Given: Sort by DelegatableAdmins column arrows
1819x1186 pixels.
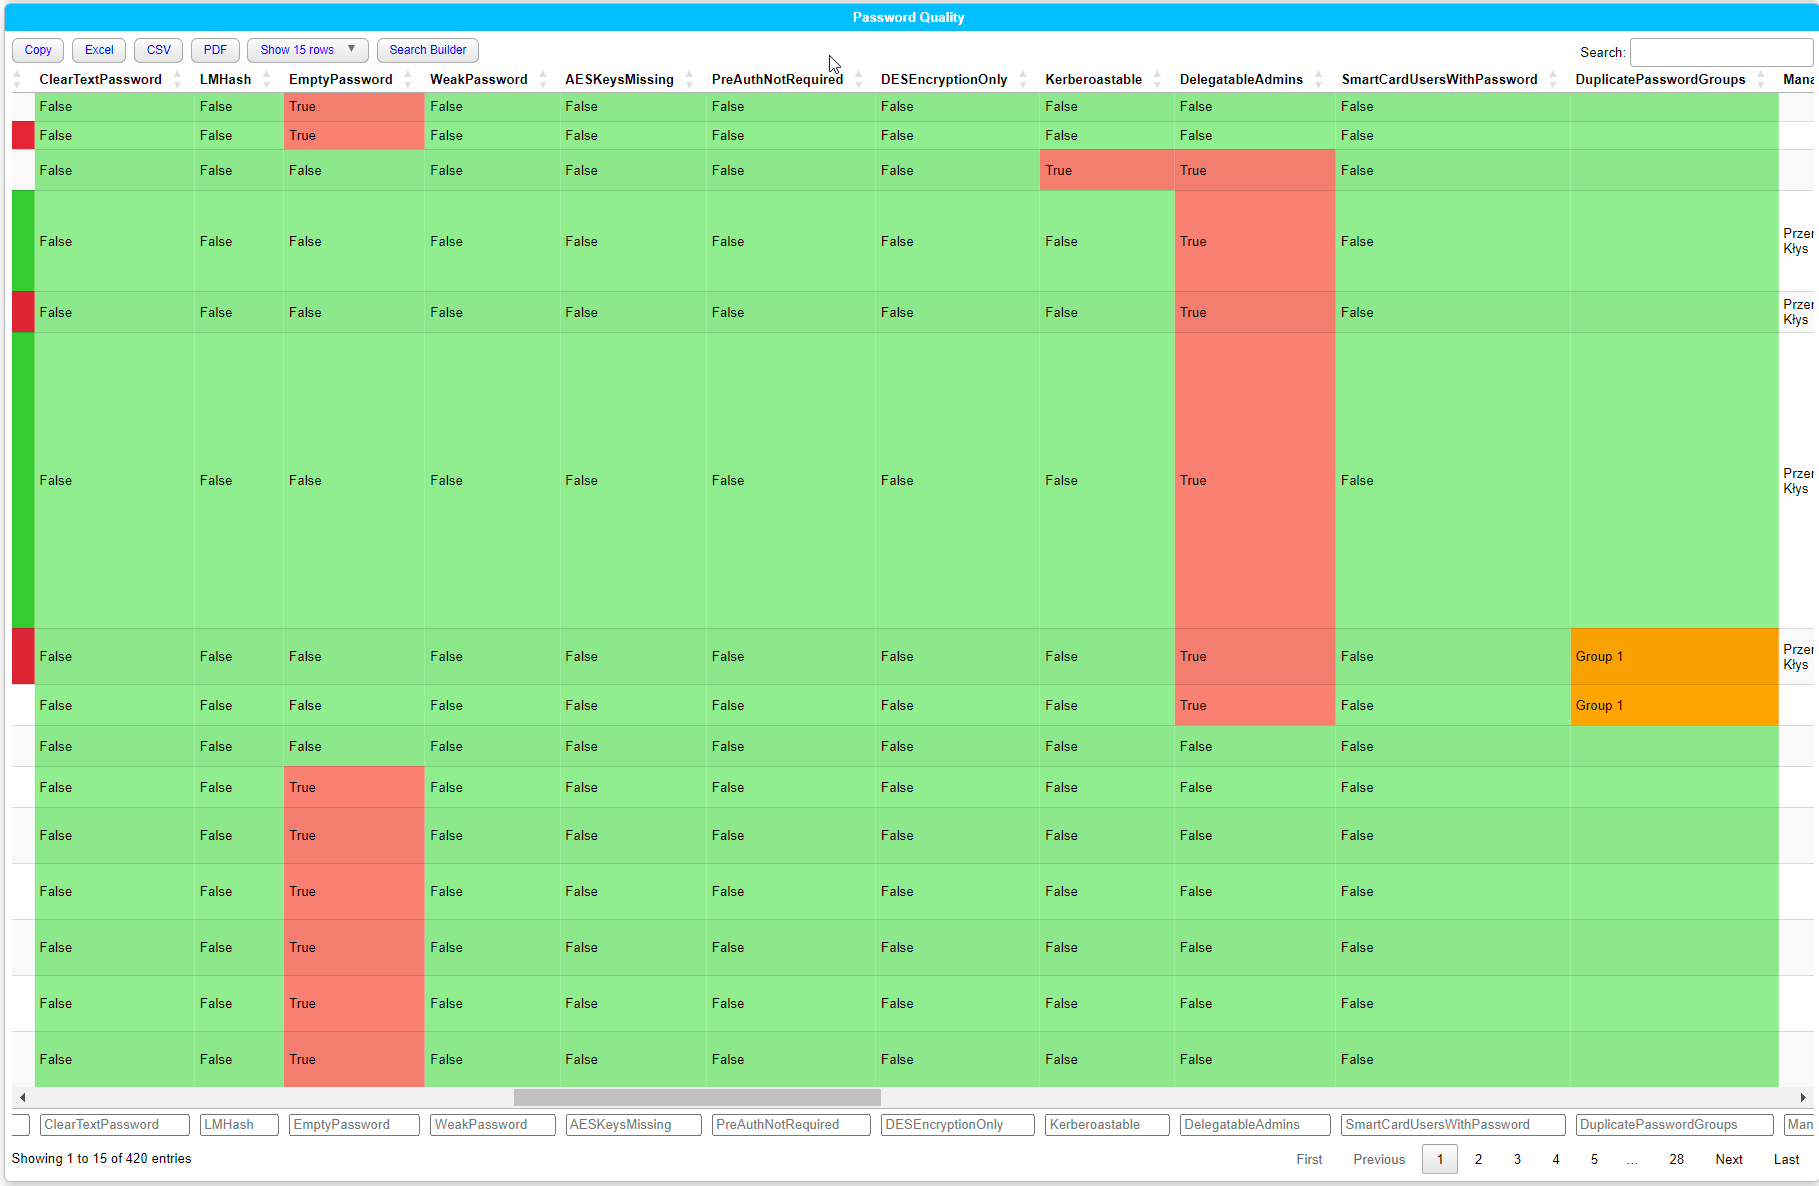Looking at the screenshot, I should (x=1318, y=79).
